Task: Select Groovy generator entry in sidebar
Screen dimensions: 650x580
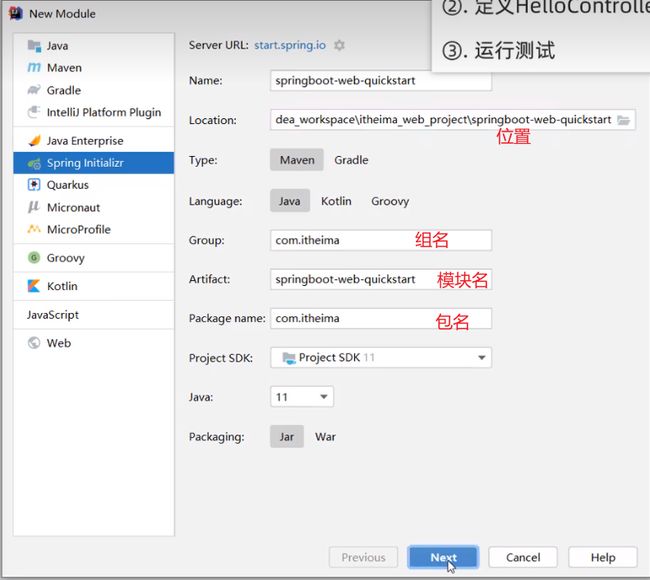Action: click(94, 257)
